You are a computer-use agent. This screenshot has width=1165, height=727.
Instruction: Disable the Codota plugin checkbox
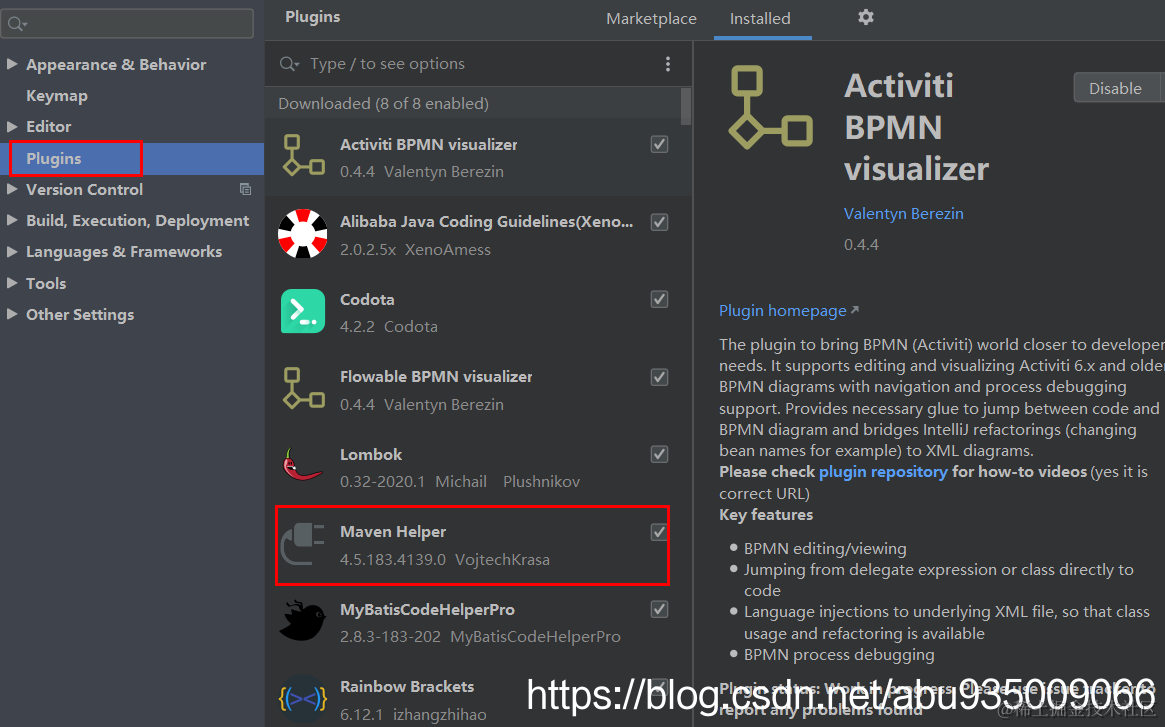pyautogui.click(x=659, y=299)
